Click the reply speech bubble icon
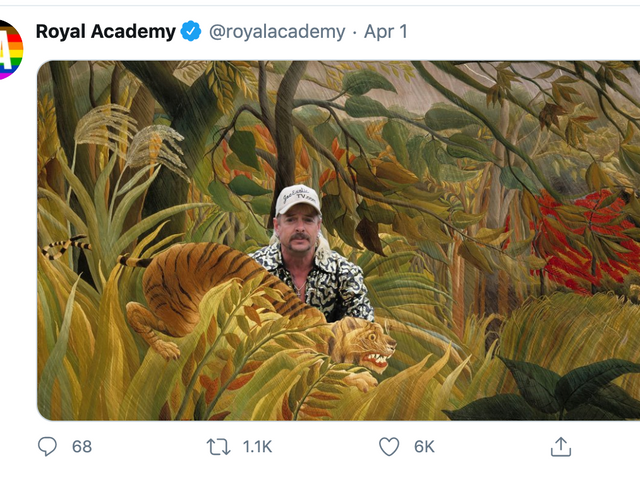This screenshot has height=480, width=640. pos(47,446)
